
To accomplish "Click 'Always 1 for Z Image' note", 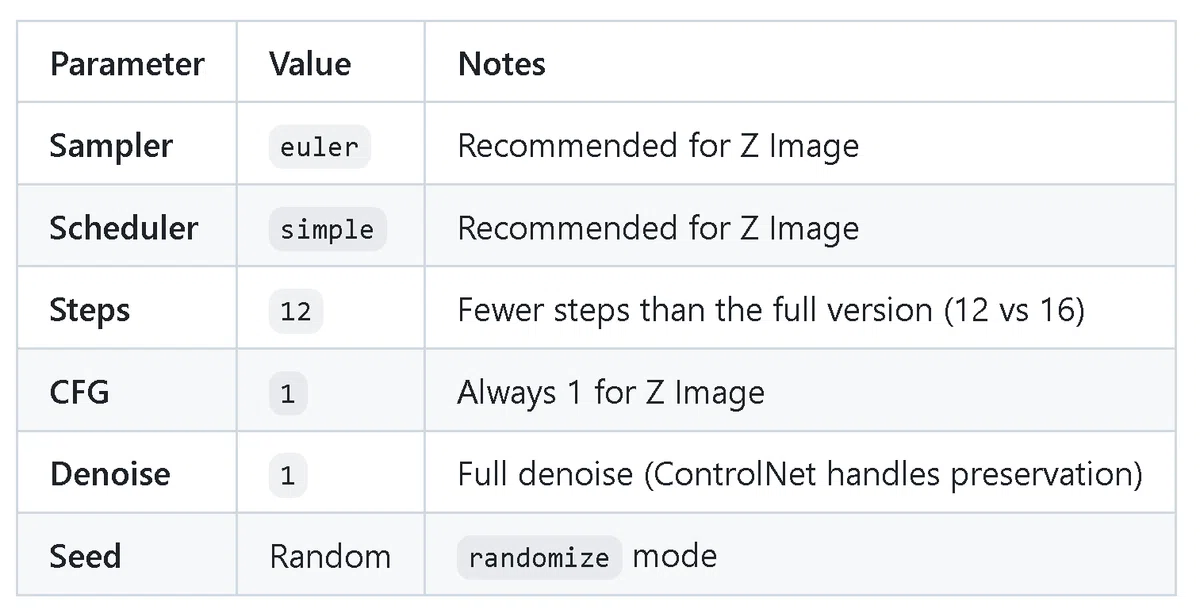I will 611,392.
